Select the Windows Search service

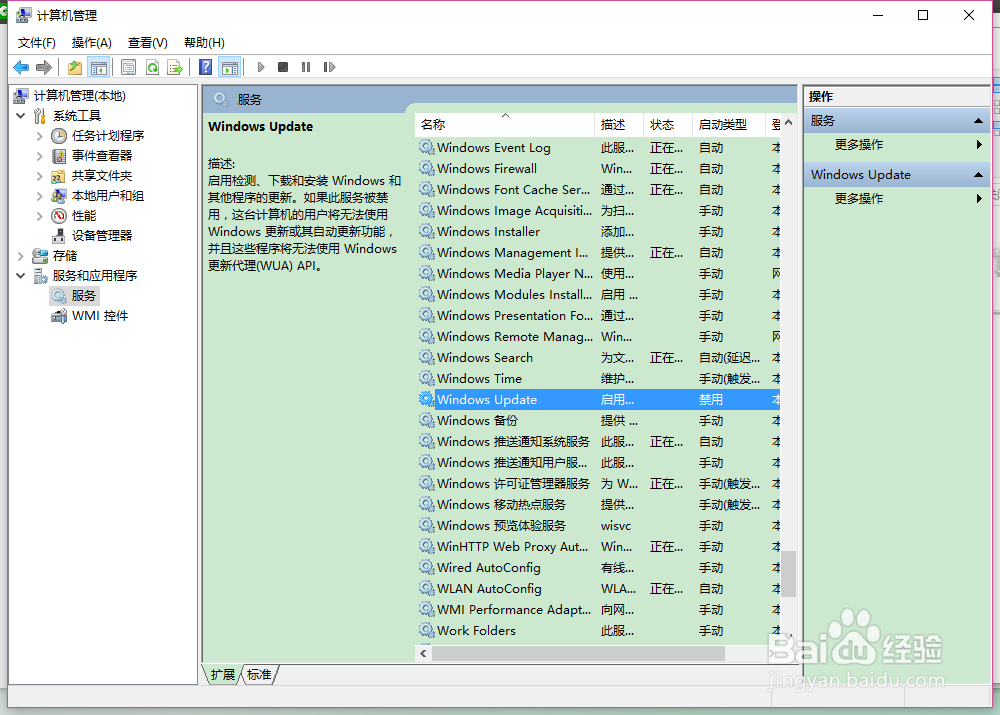[485, 358]
